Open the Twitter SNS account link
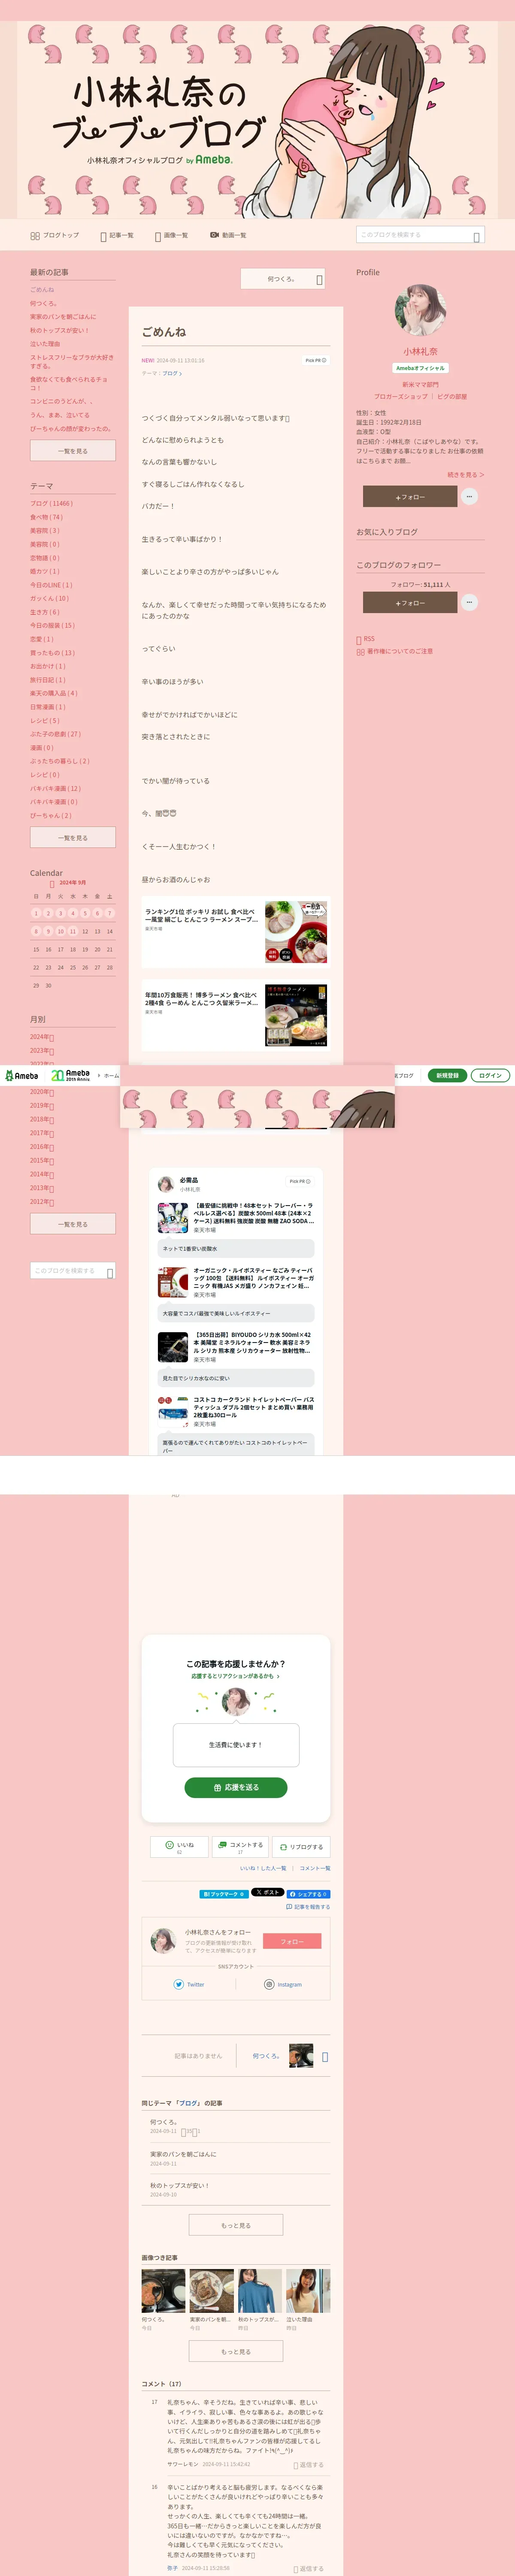This screenshot has width=515, height=2576. 189,1984
